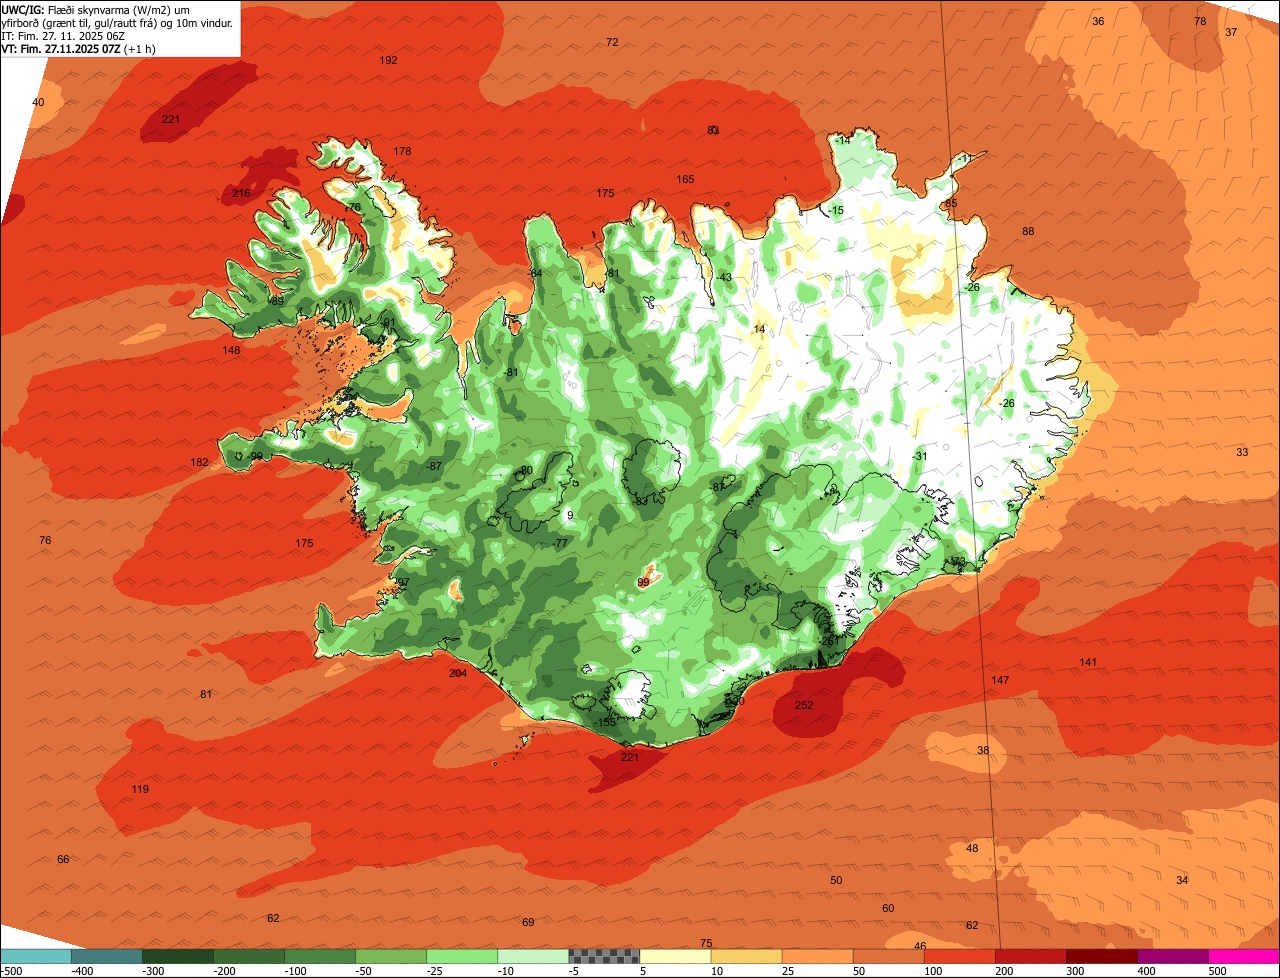
Task: Click the map value '38'
Action: [x=983, y=750]
